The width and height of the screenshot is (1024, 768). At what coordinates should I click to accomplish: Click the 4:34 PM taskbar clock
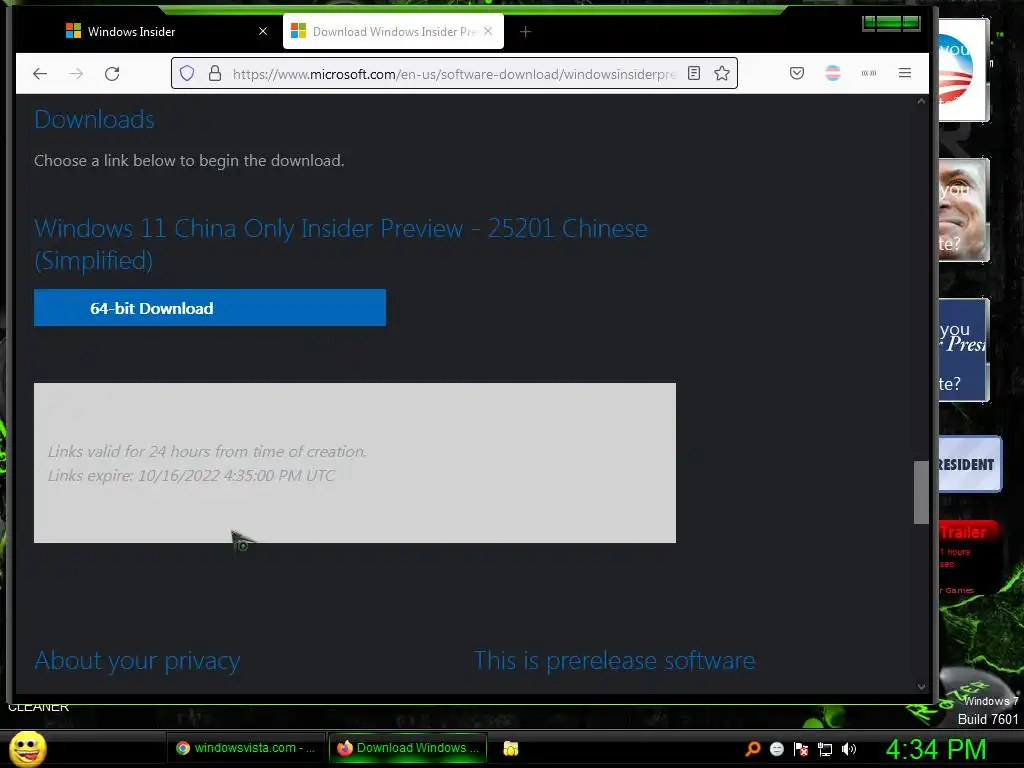pyautogui.click(x=935, y=749)
